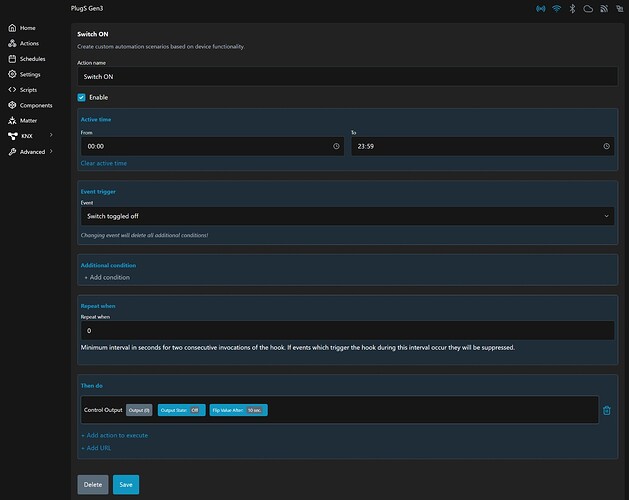
Task: Click the Schedules calendar icon
Action: tap(12, 59)
